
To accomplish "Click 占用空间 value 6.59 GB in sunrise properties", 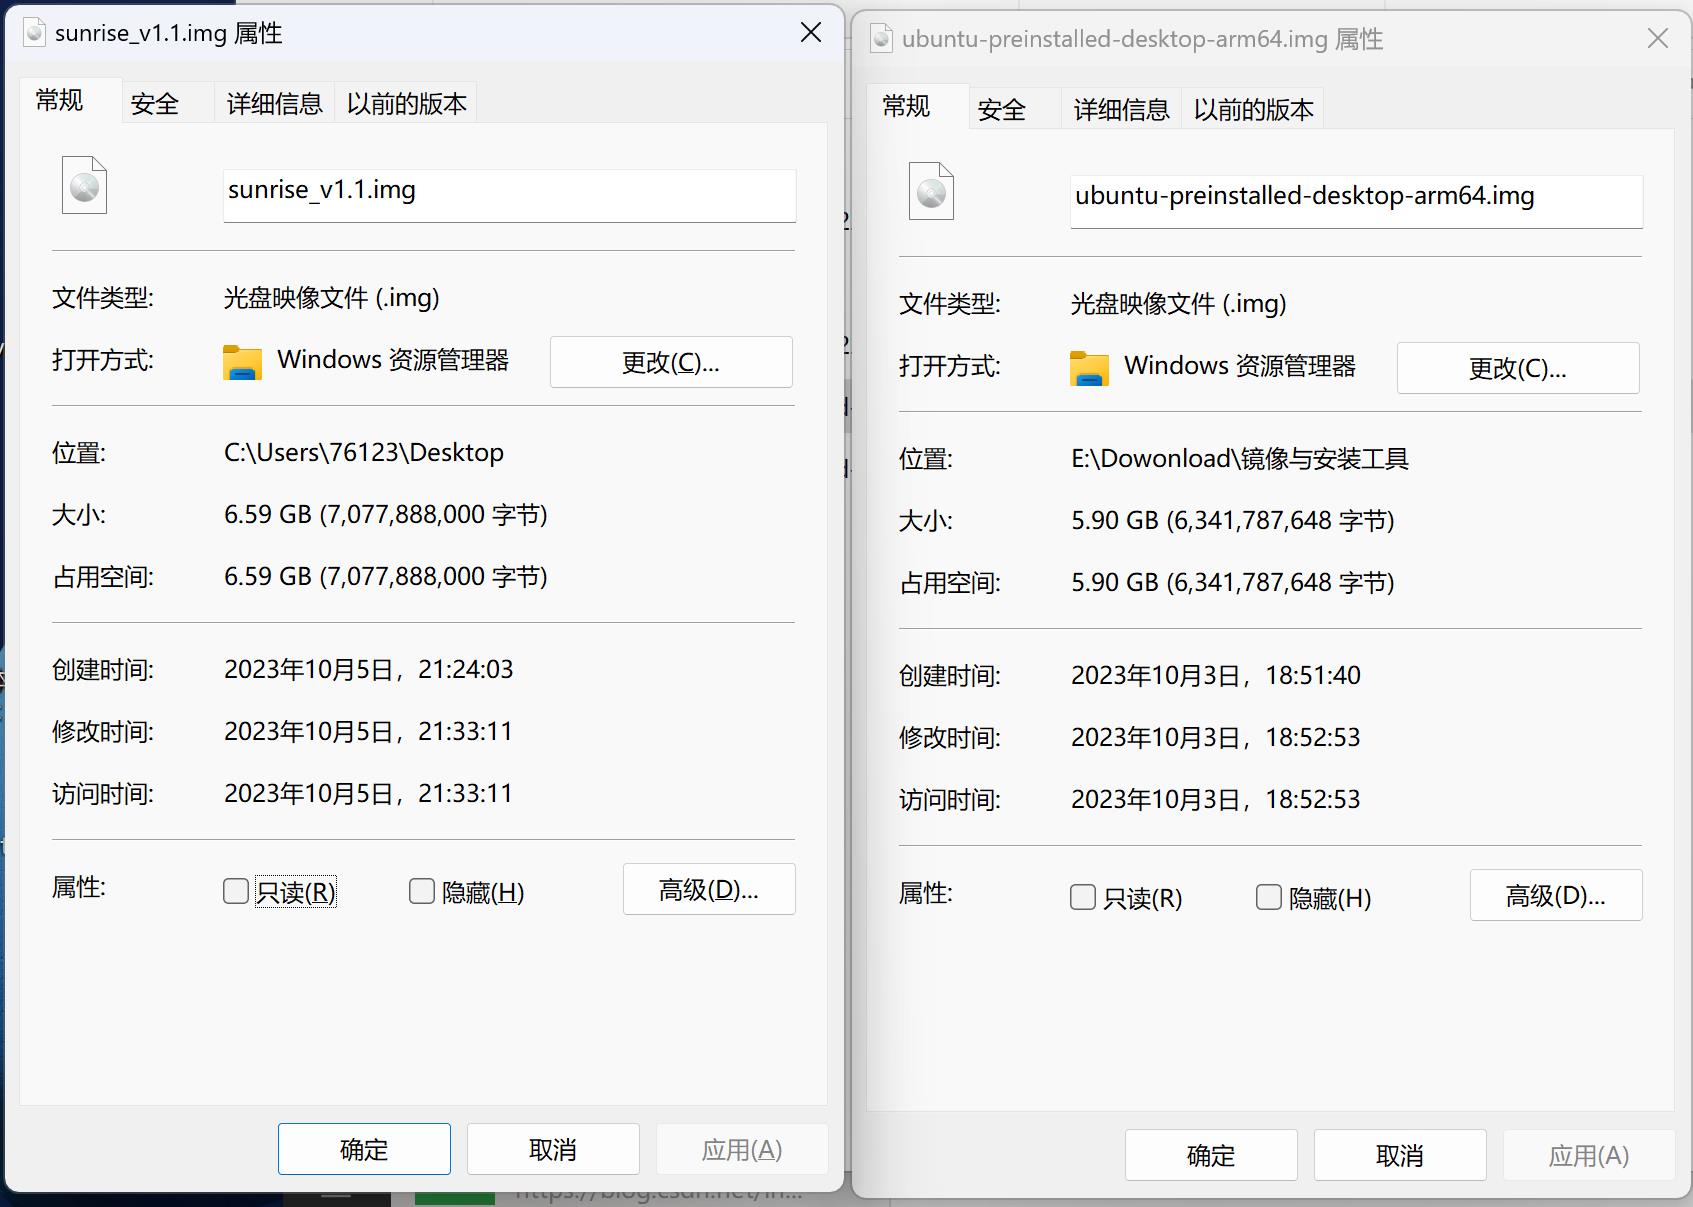I will click(386, 576).
